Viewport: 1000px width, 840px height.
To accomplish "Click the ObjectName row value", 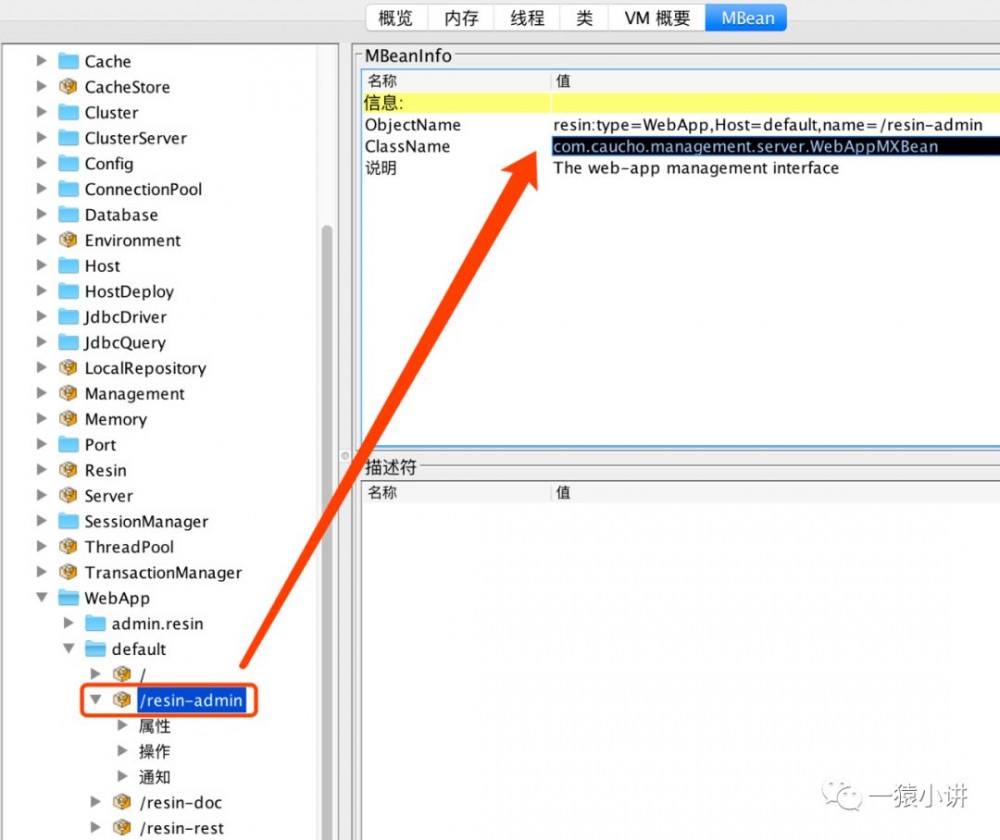I will [768, 125].
